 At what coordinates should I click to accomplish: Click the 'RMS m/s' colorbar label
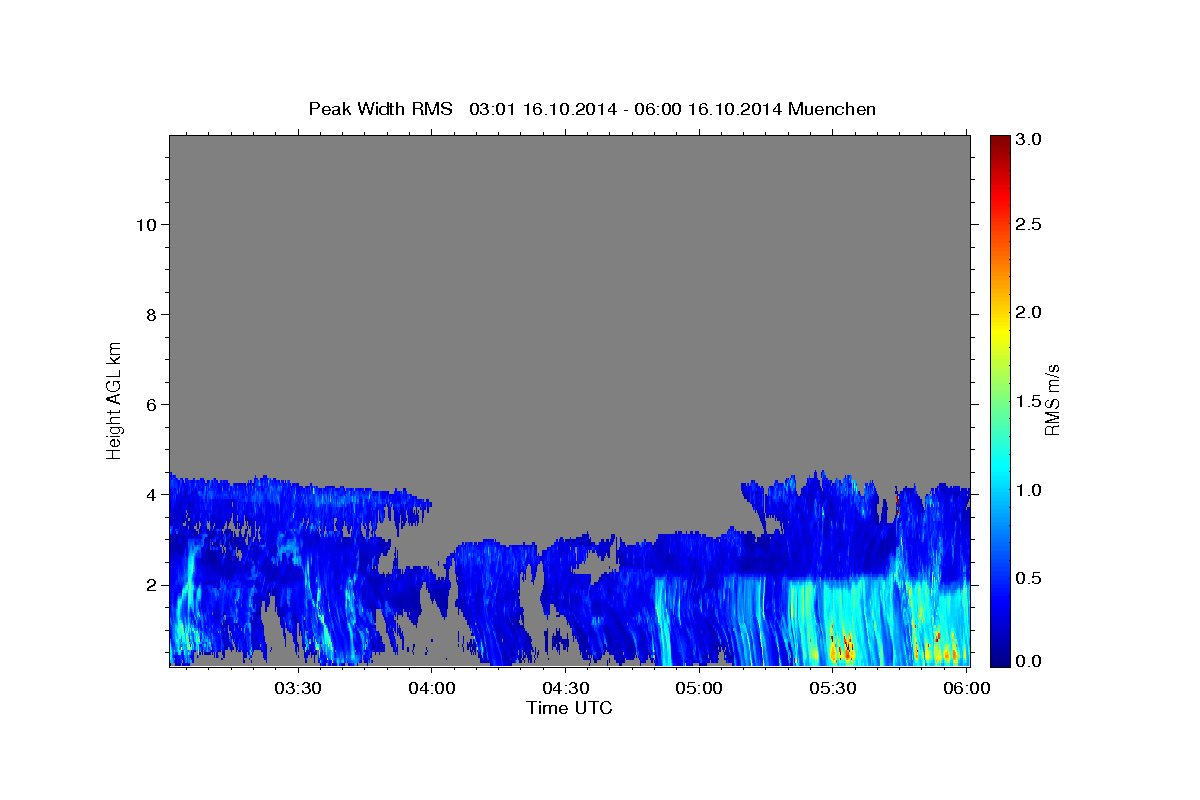[x=1052, y=400]
